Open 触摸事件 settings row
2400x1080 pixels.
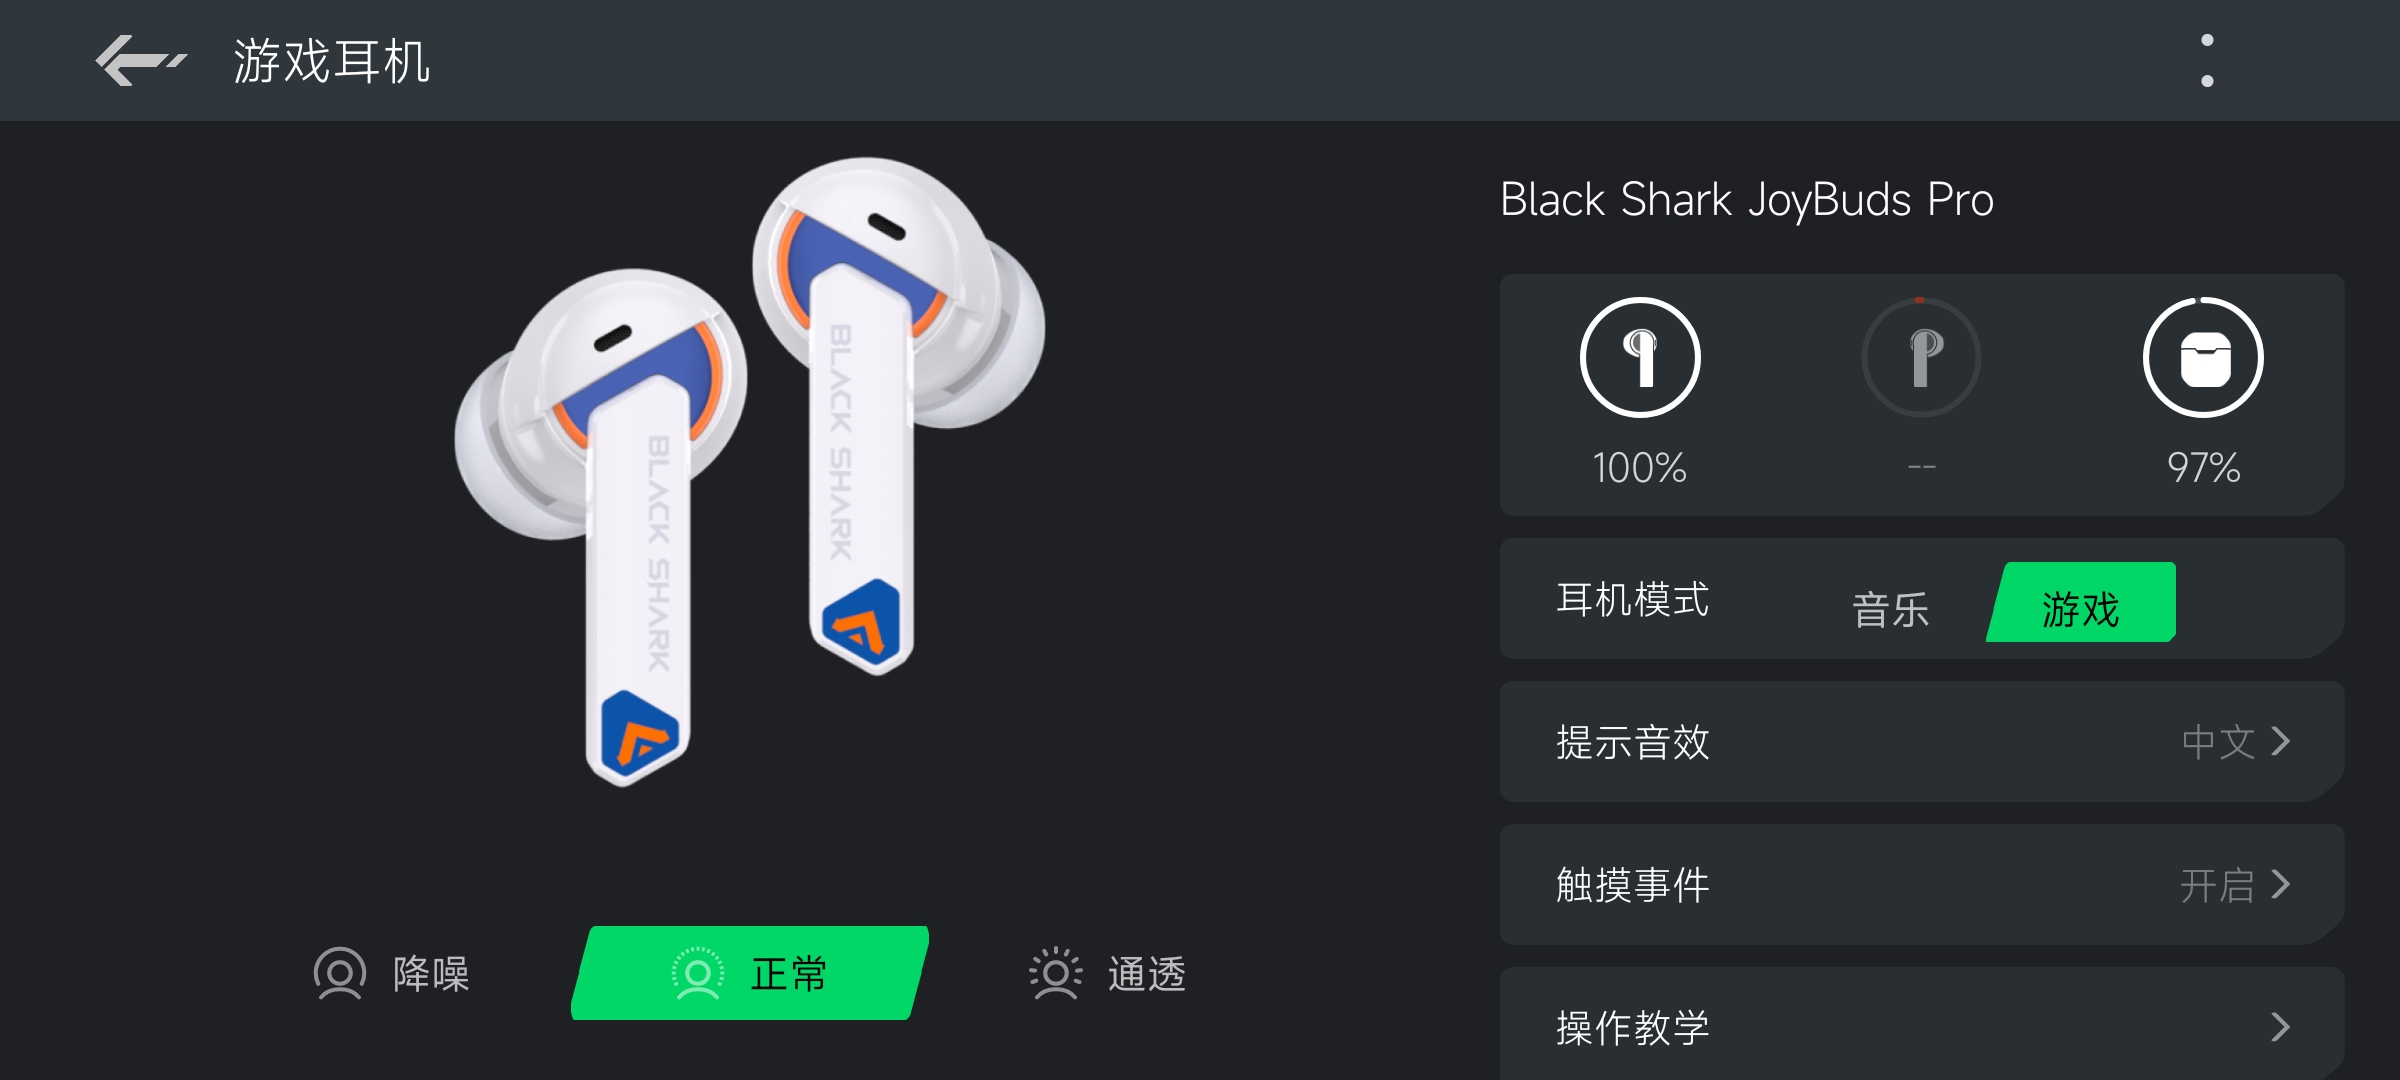(x=1921, y=884)
